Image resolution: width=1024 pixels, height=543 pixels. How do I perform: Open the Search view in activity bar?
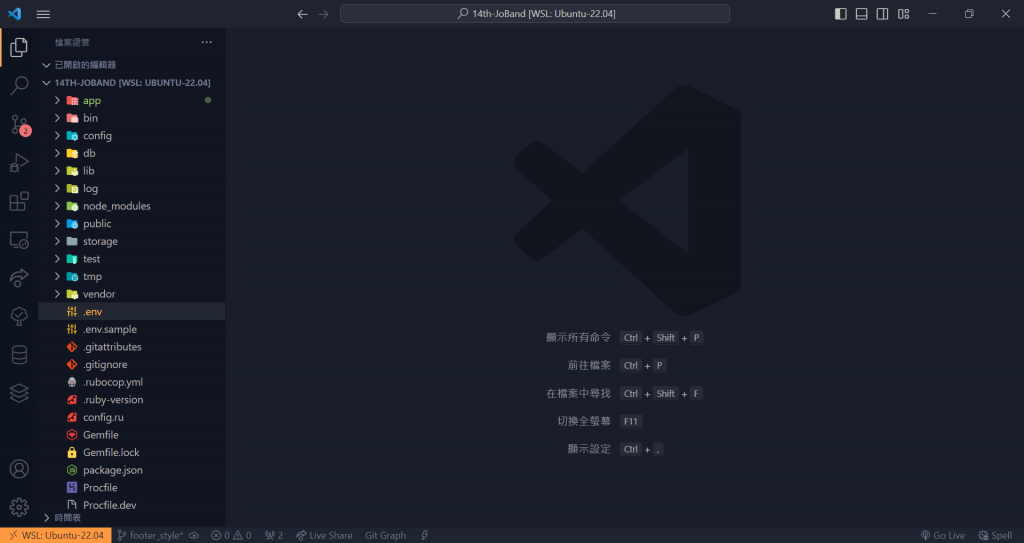pos(19,86)
